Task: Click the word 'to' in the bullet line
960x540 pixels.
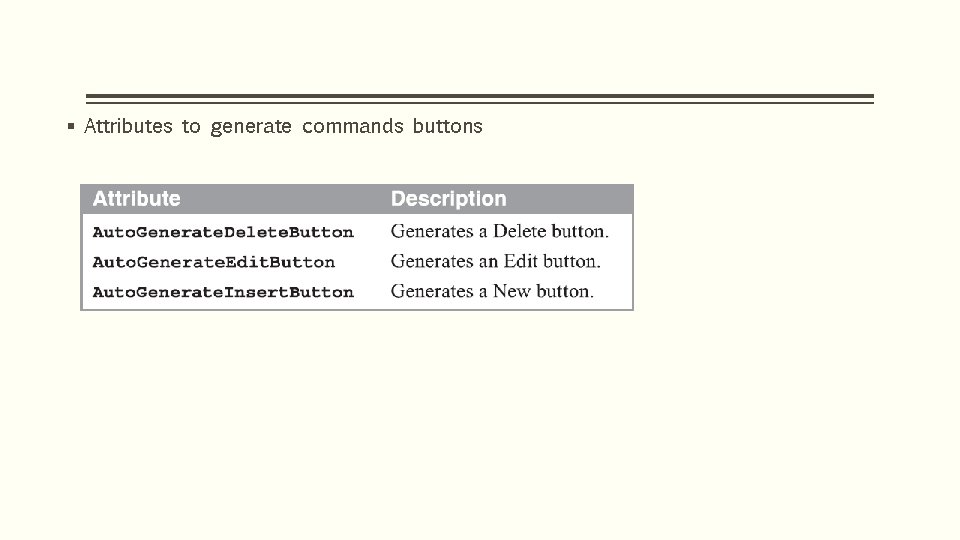Action: tap(191, 127)
